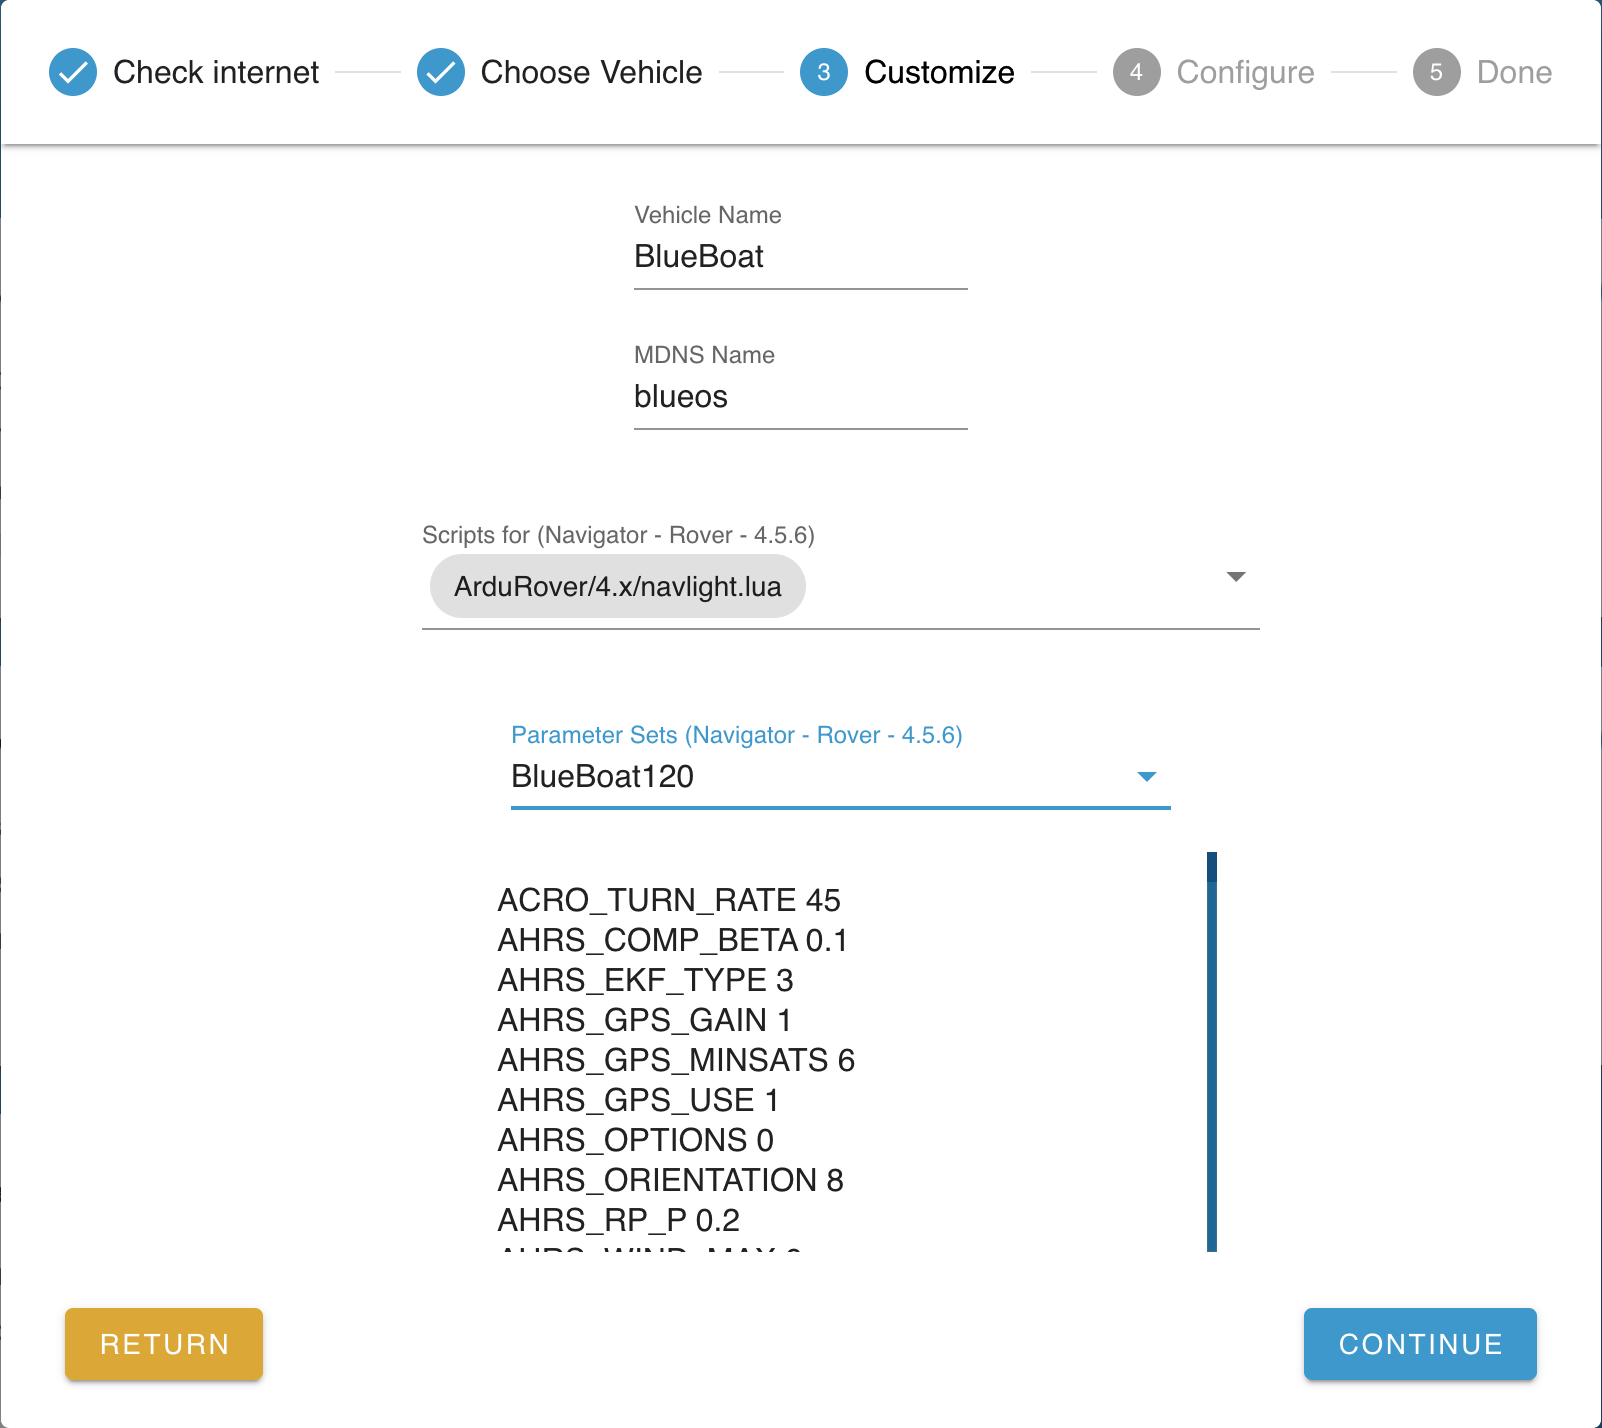Click the CONTINUE button
The width and height of the screenshot is (1602, 1428).
[x=1420, y=1344]
